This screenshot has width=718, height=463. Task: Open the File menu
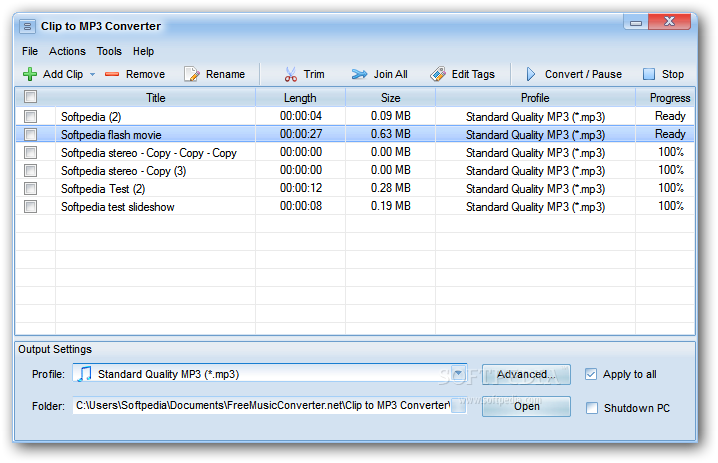point(30,51)
